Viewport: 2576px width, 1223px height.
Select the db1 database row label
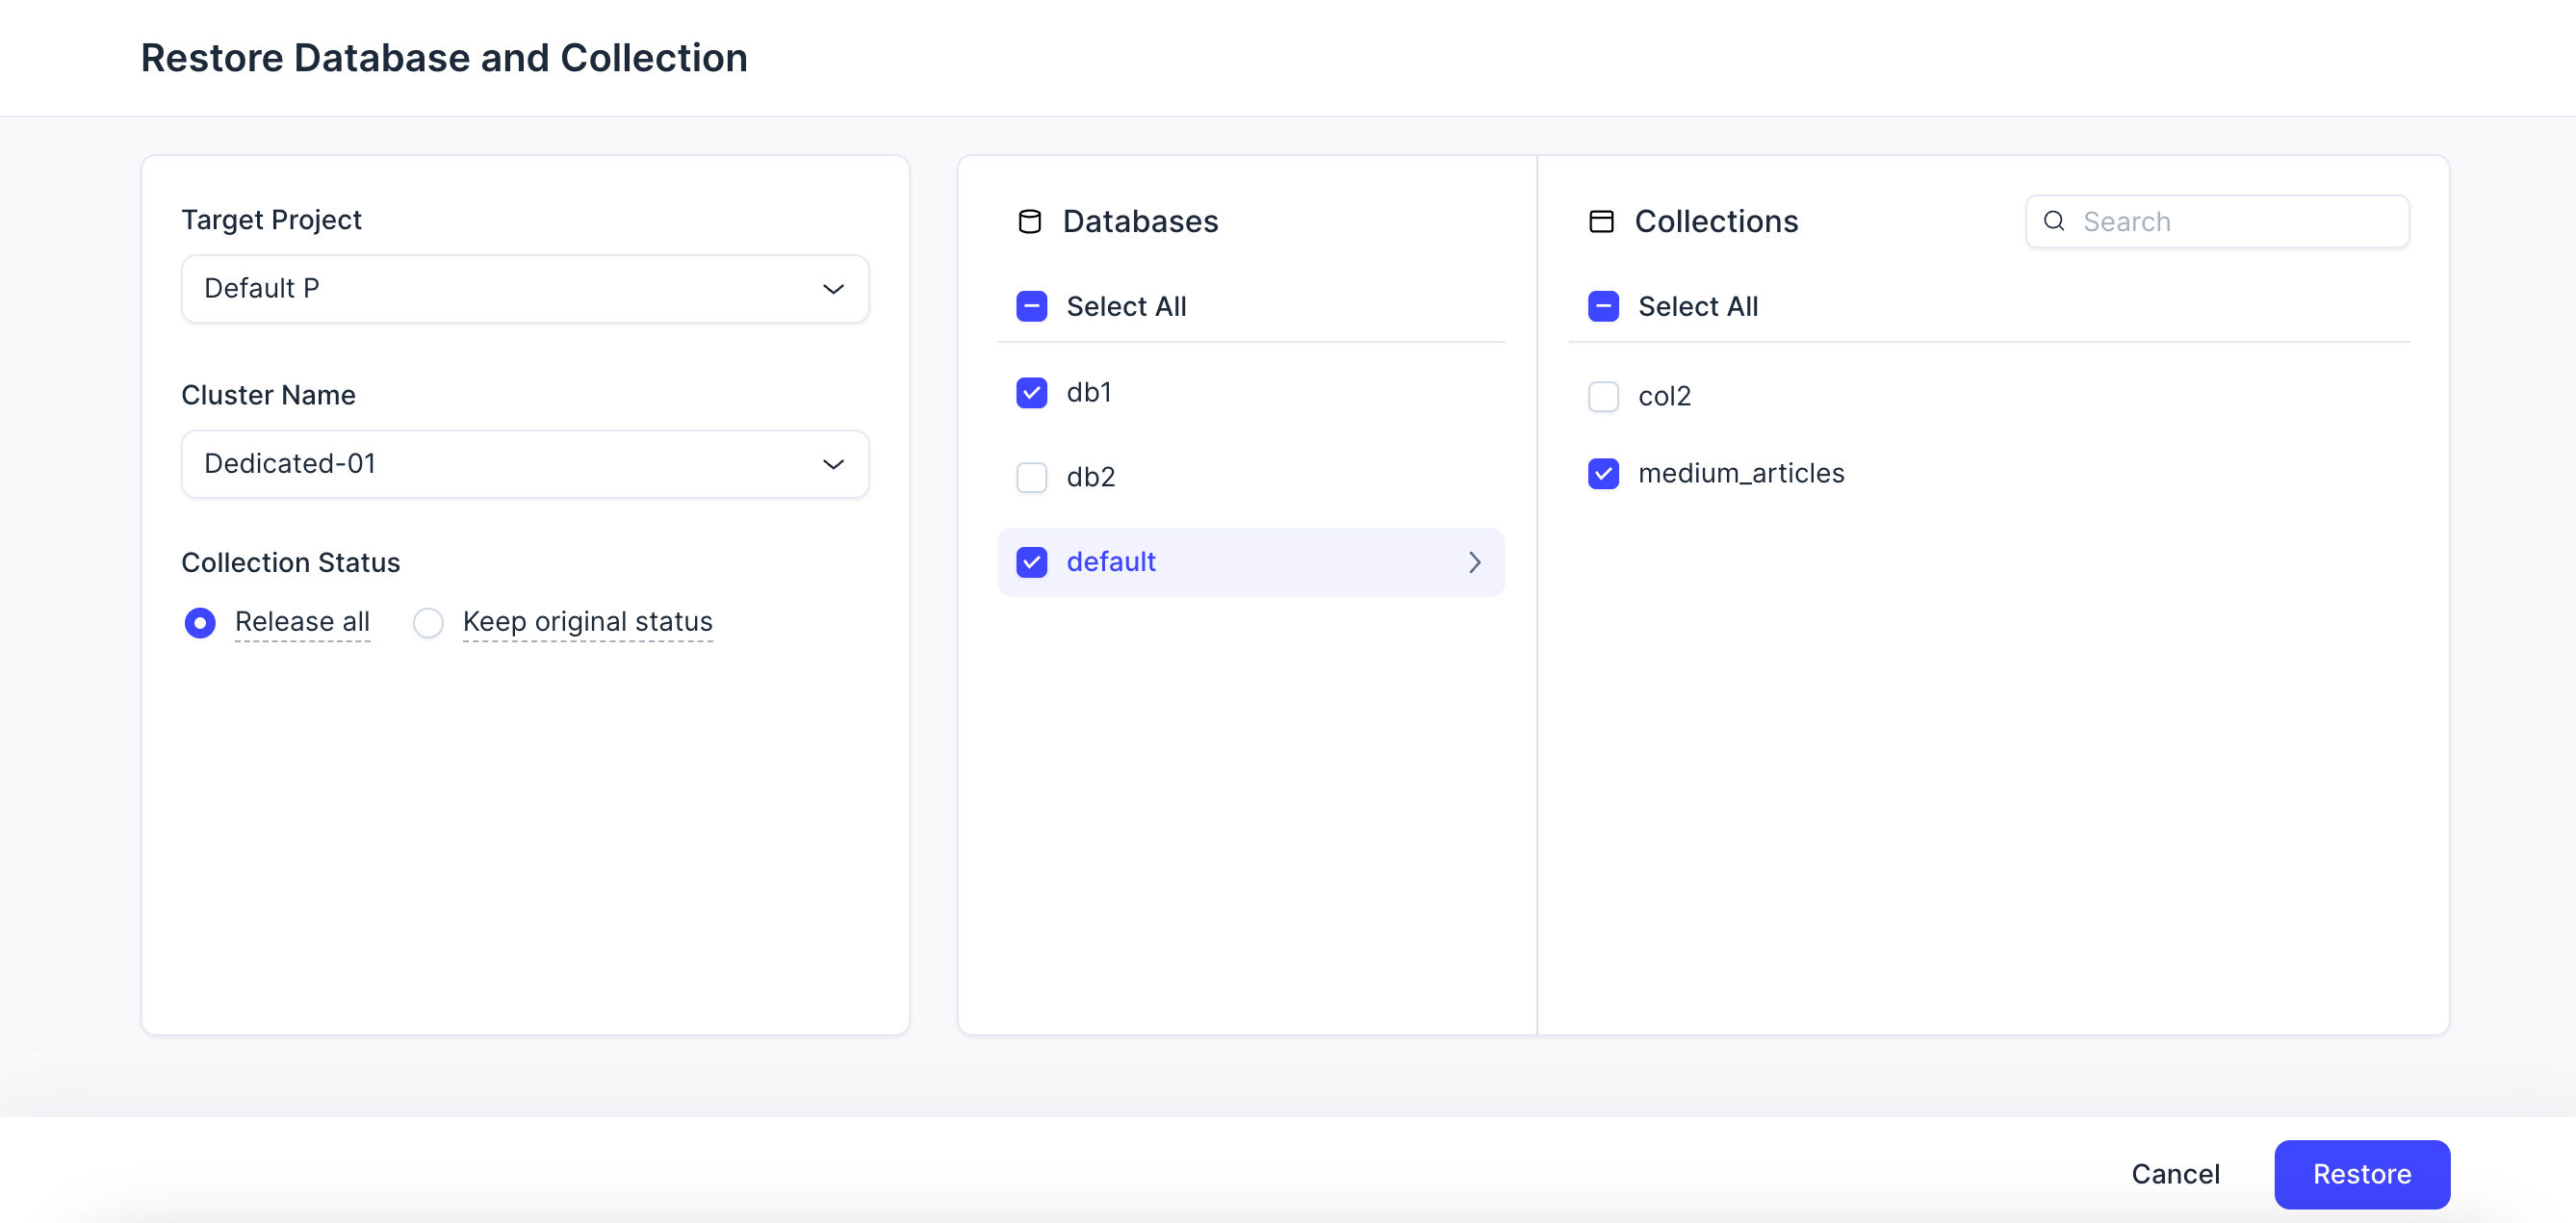[1089, 392]
